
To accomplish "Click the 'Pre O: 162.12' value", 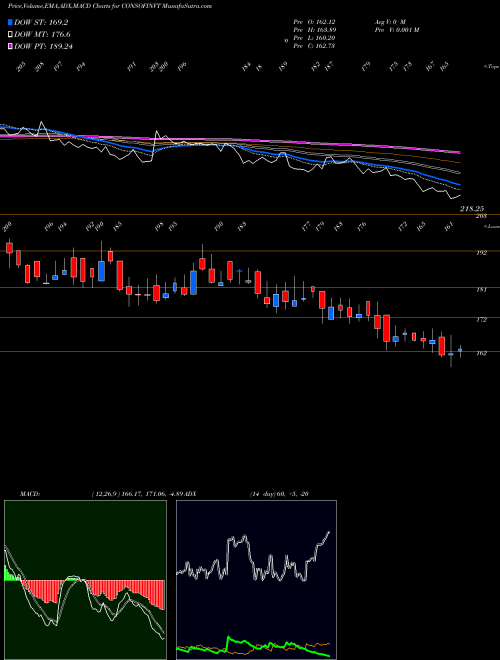I will [314, 21].
